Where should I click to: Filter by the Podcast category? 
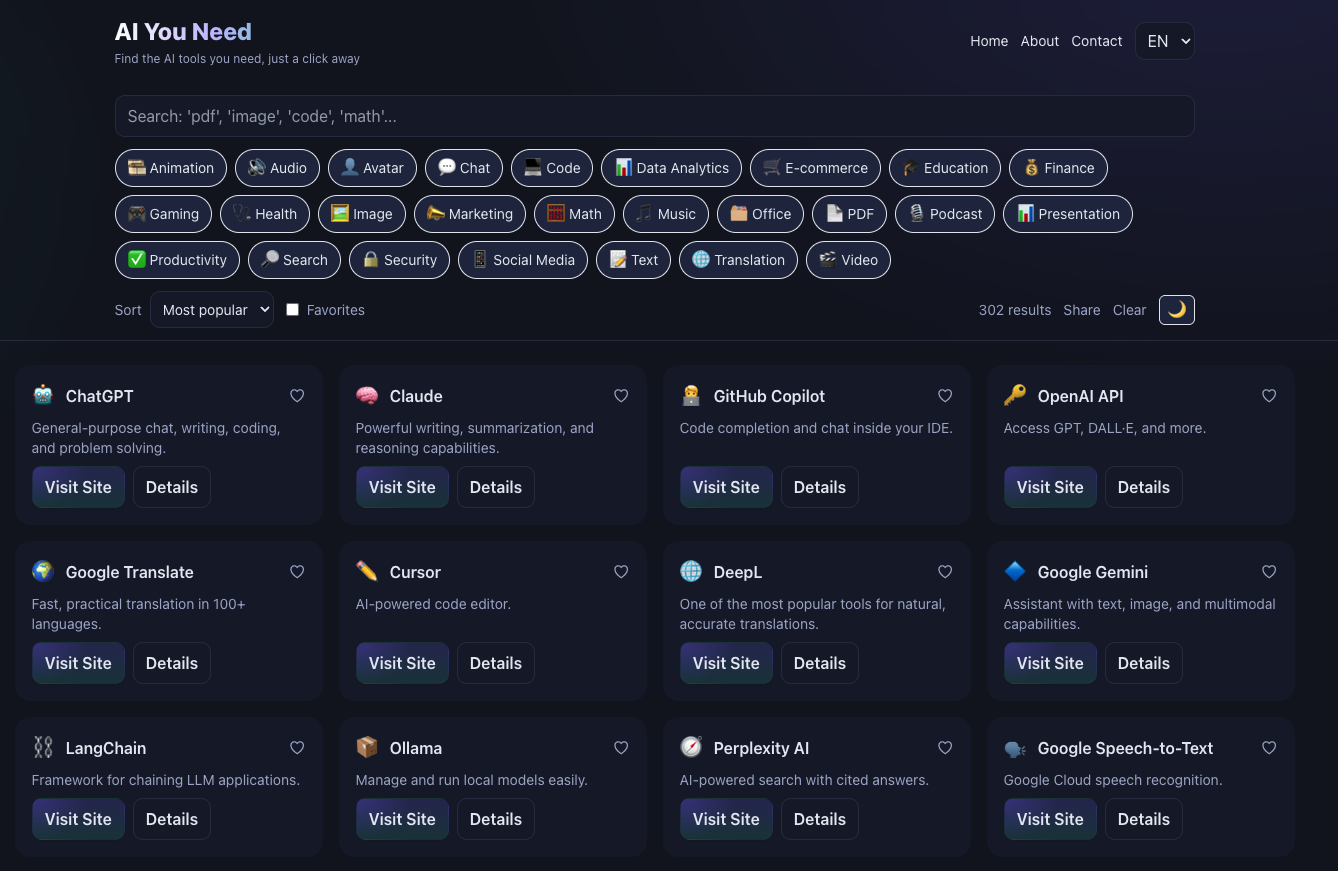pyautogui.click(x=945, y=214)
